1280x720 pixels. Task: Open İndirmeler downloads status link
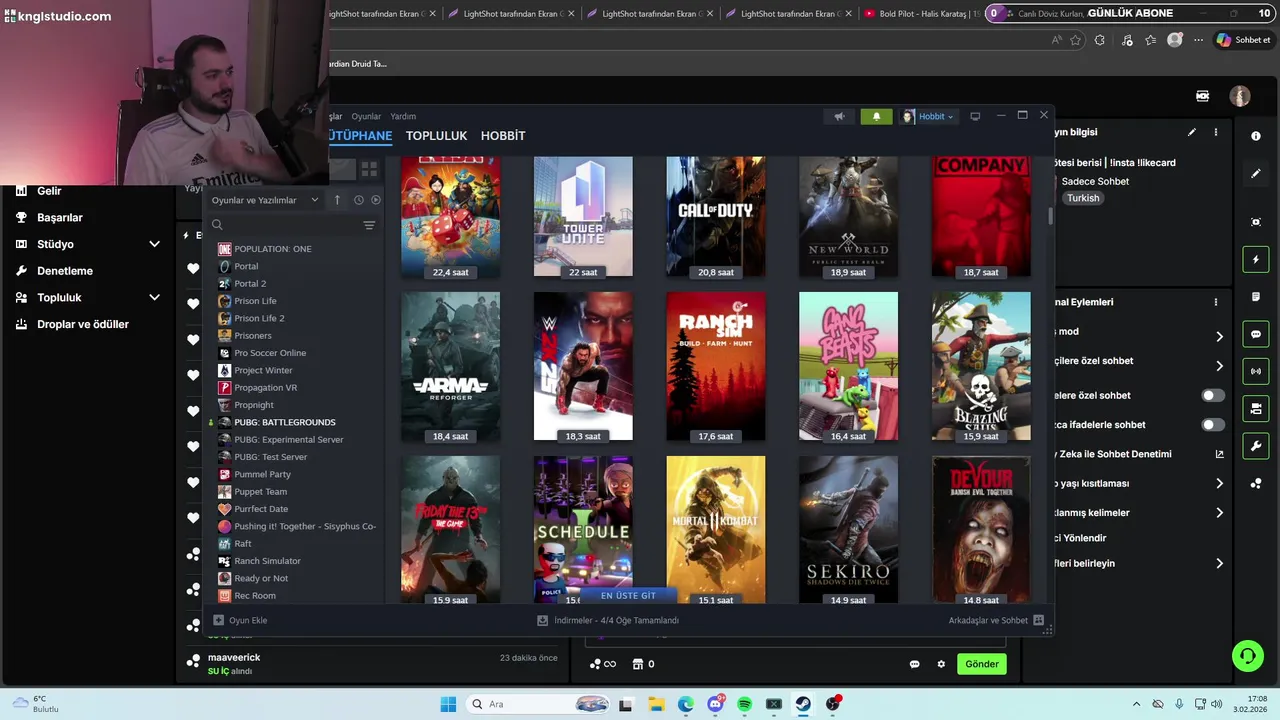[x=608, y=620]
